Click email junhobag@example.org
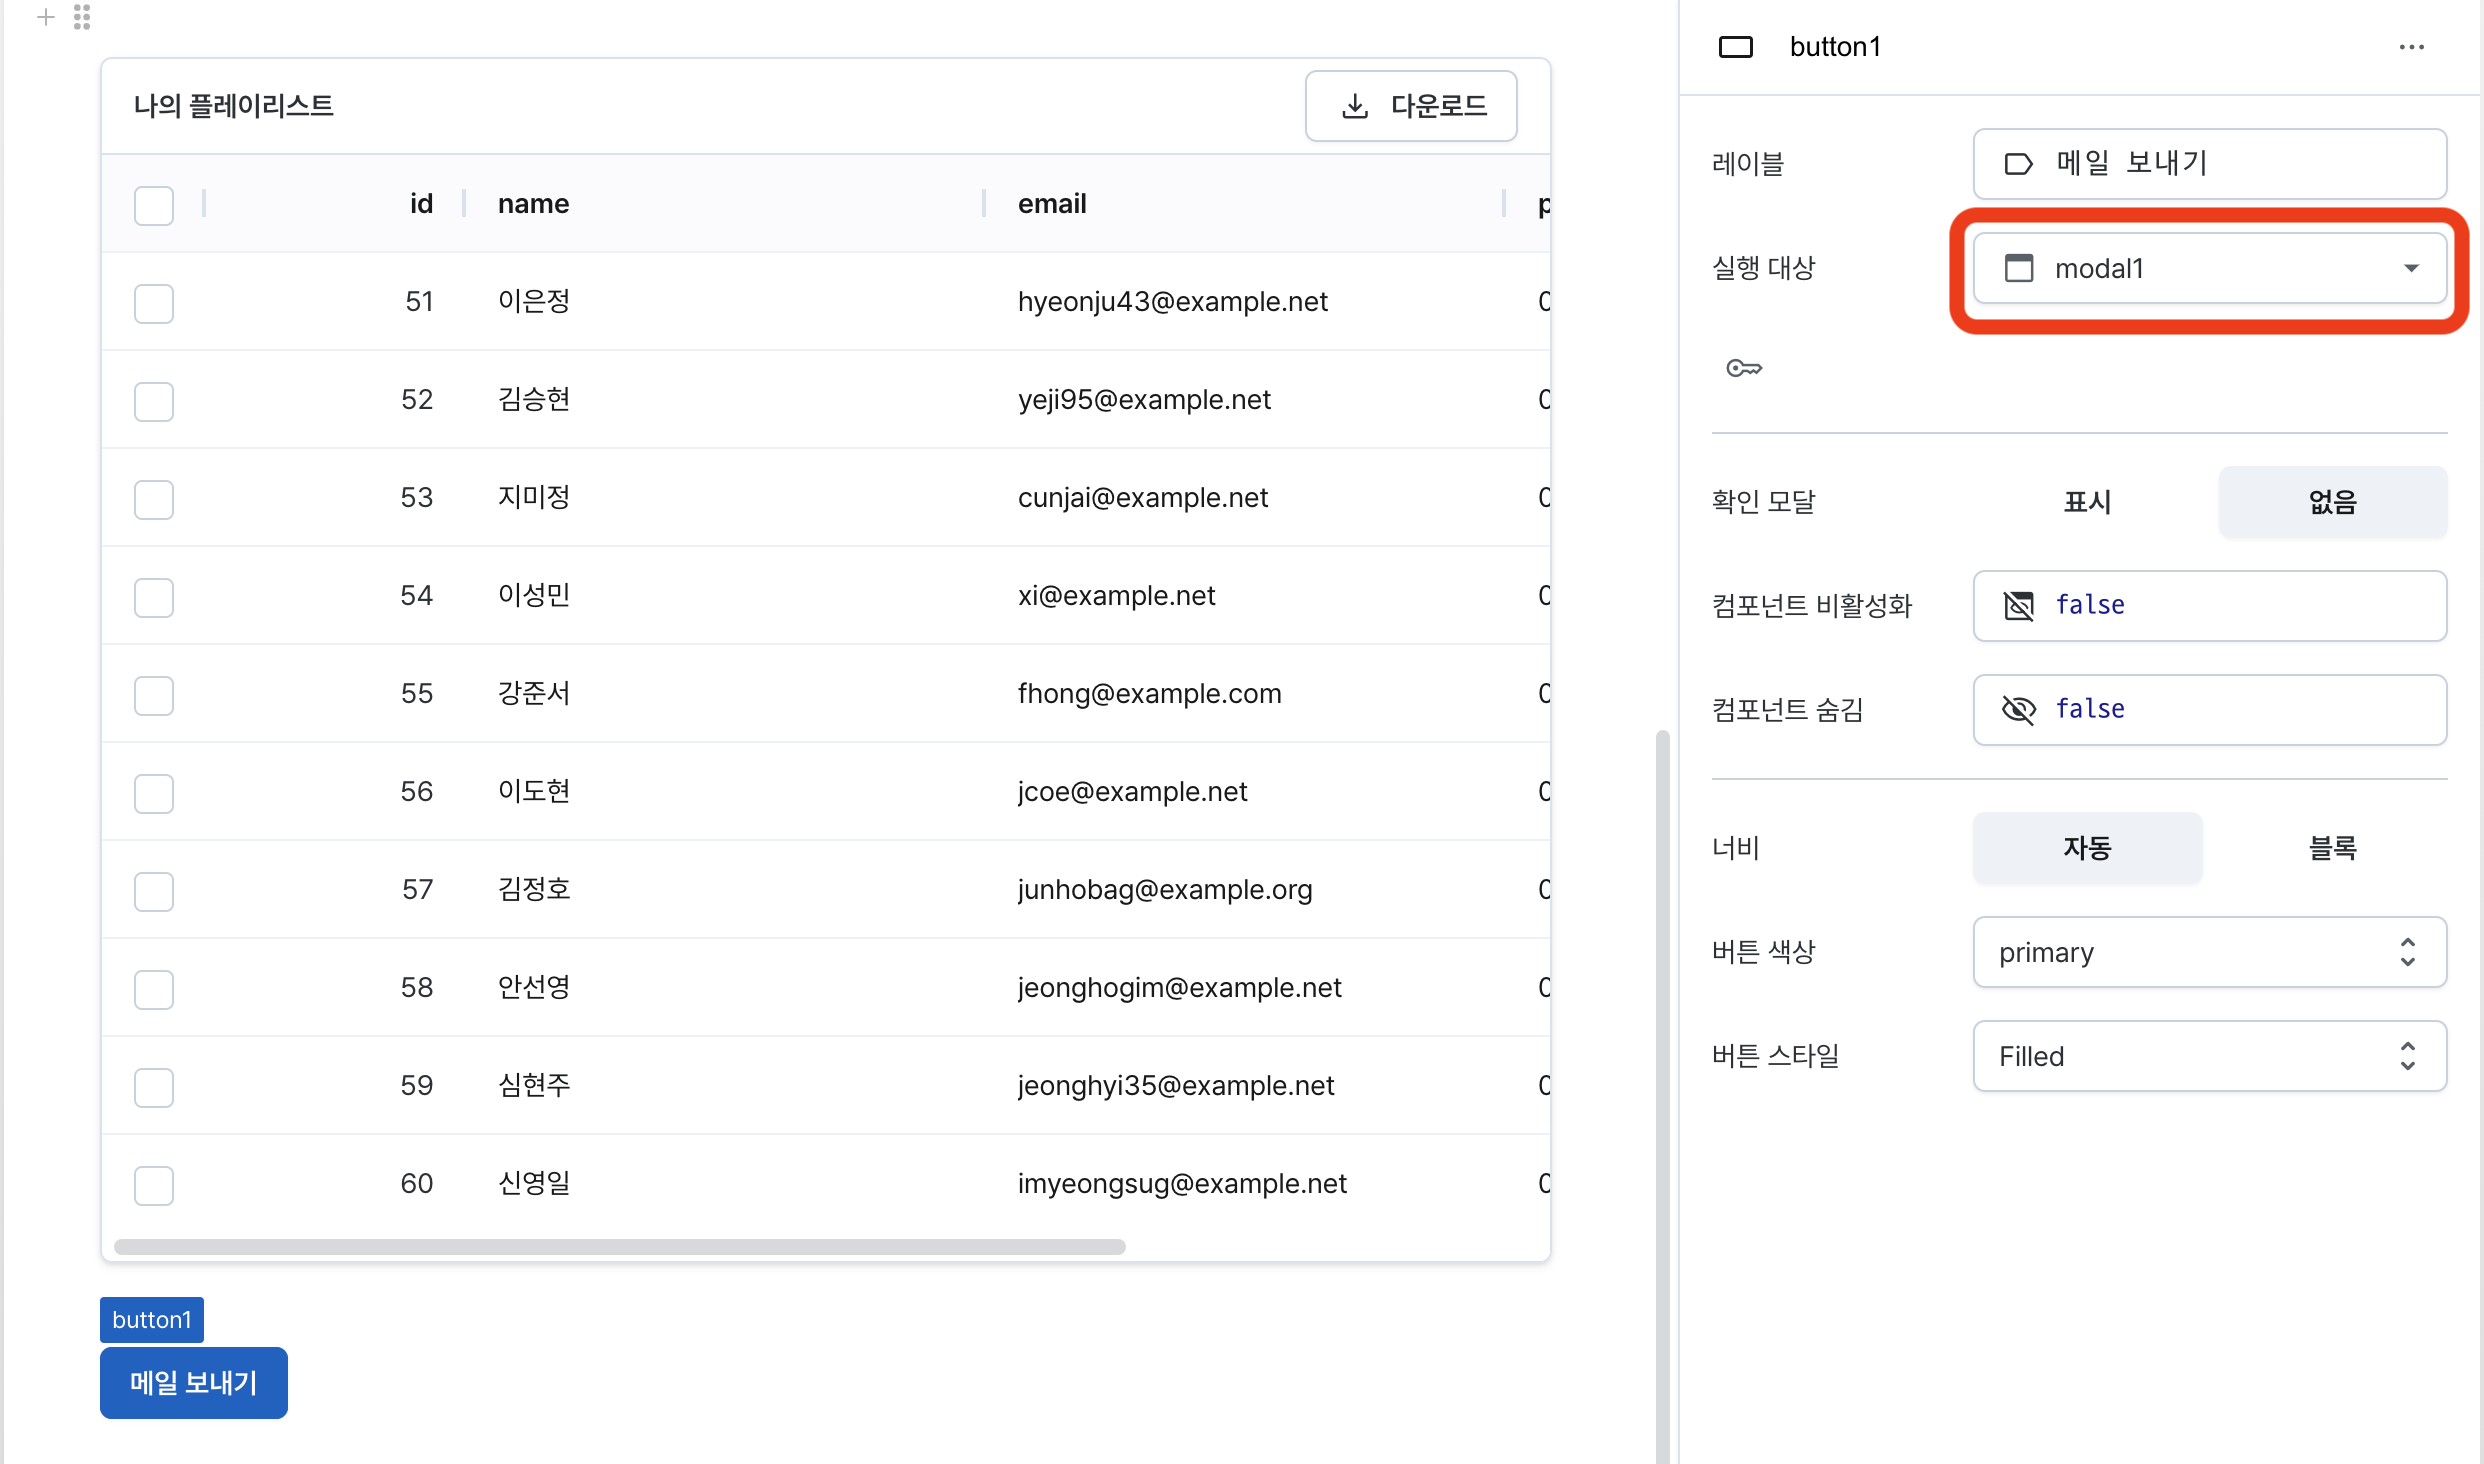This screenshot has height=1464, width=2484. (x=1165, y=890)
